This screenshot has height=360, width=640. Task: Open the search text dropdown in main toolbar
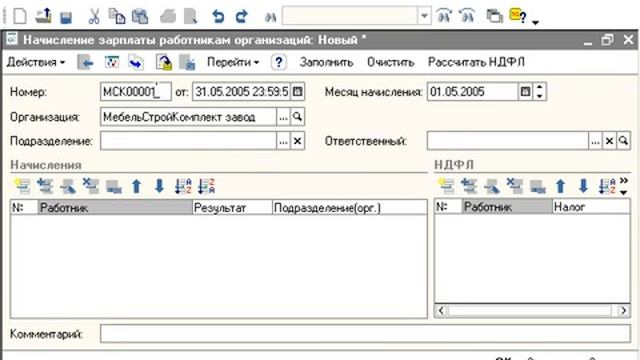click(424, 16)
